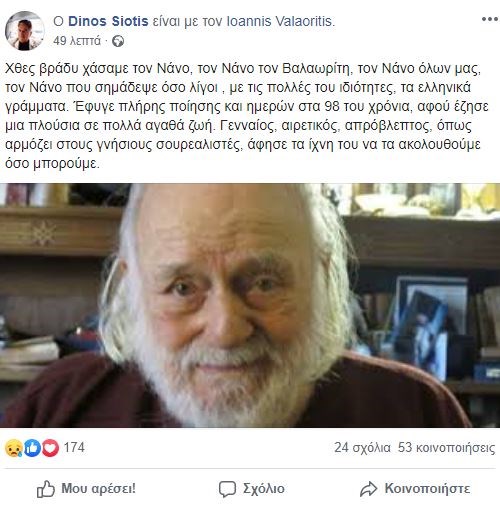Share the post via Κοινοποιήστε
This screenshot has height=508, width=500.
[415, 489]
